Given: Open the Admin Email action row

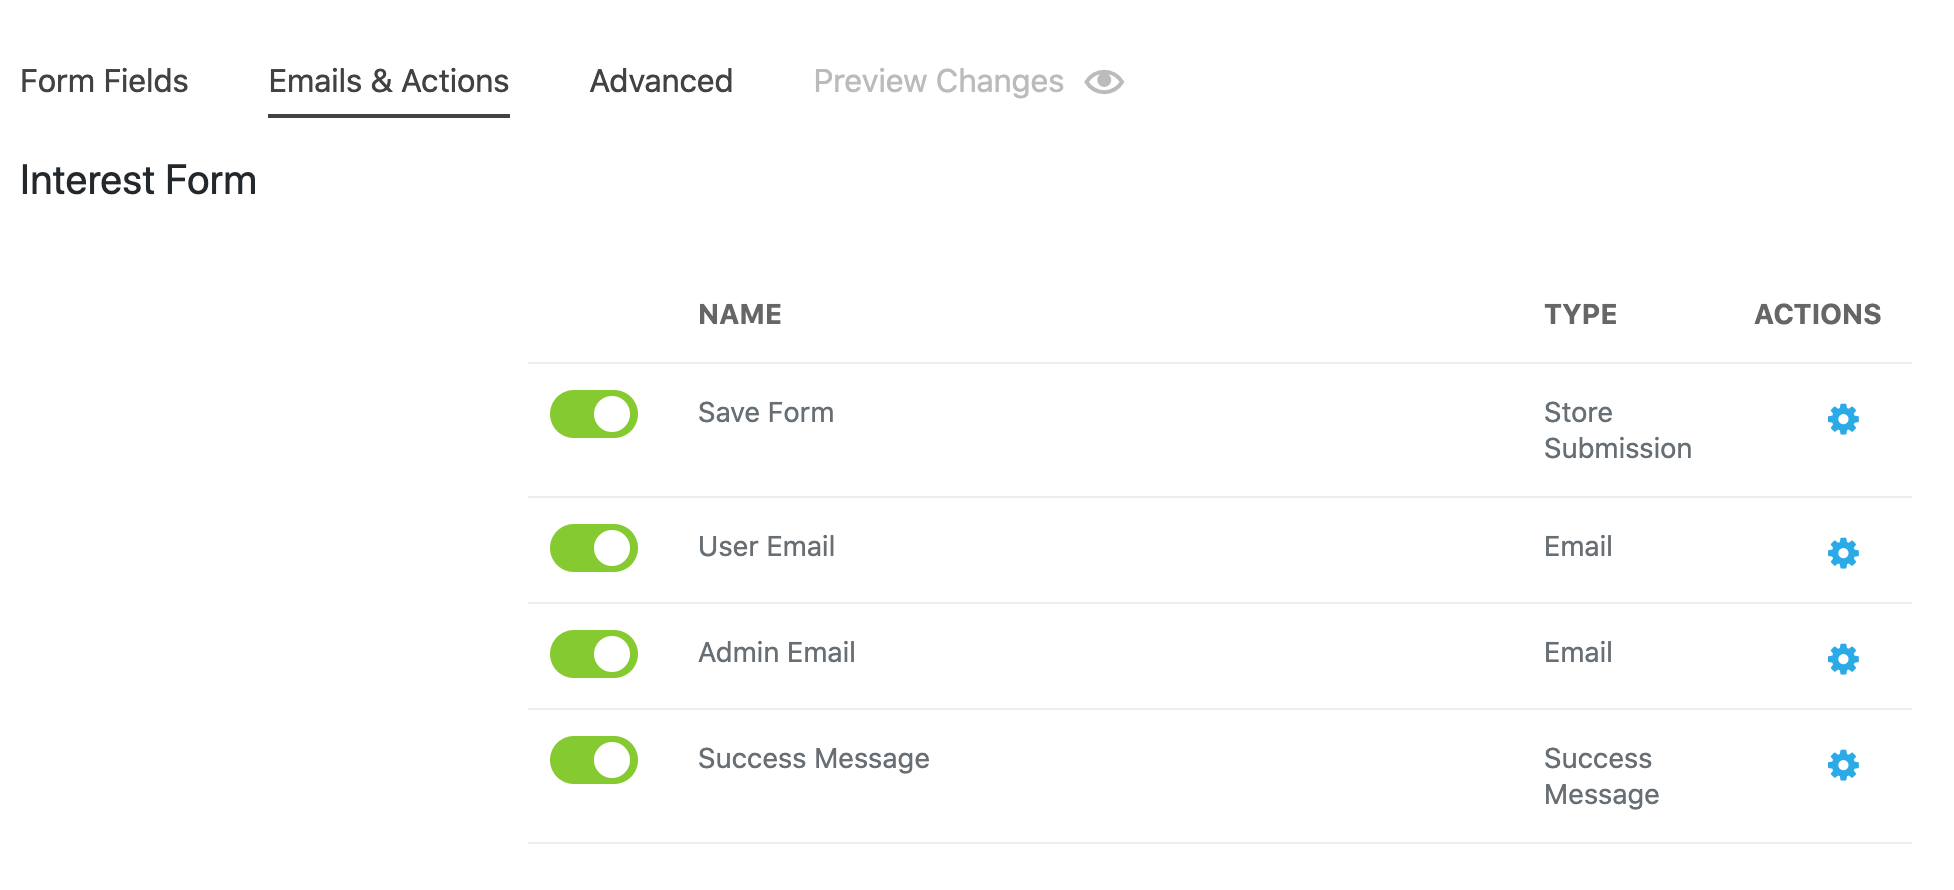Looking at the screenshot, I should tap(1220, 656).
